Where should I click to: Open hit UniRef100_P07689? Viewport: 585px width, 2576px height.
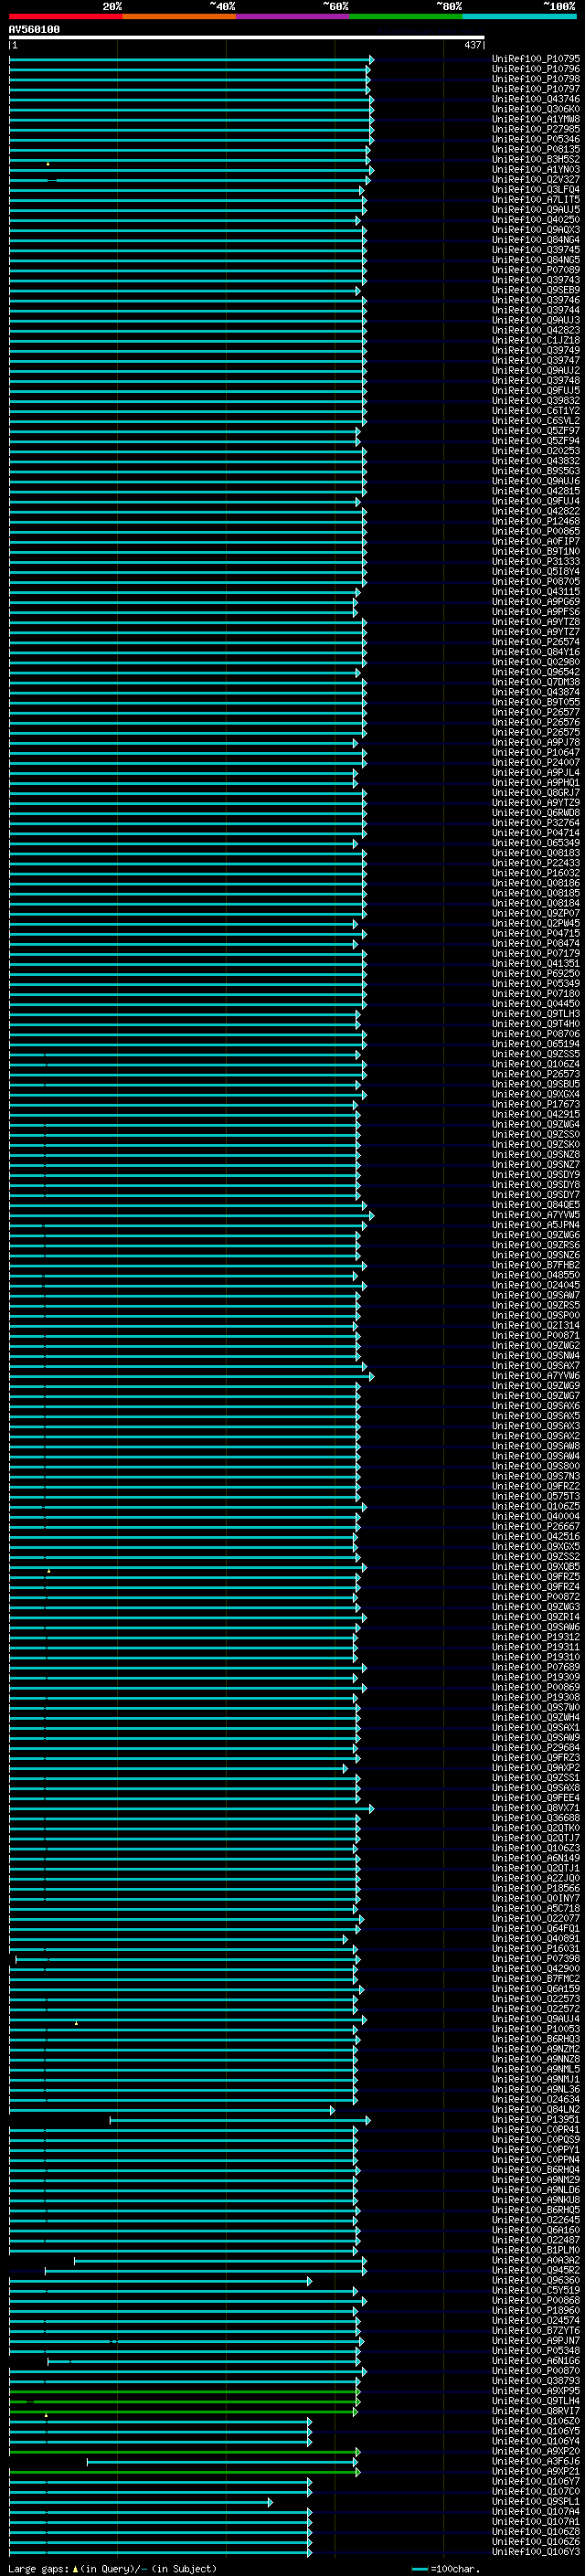[536, 1668]
